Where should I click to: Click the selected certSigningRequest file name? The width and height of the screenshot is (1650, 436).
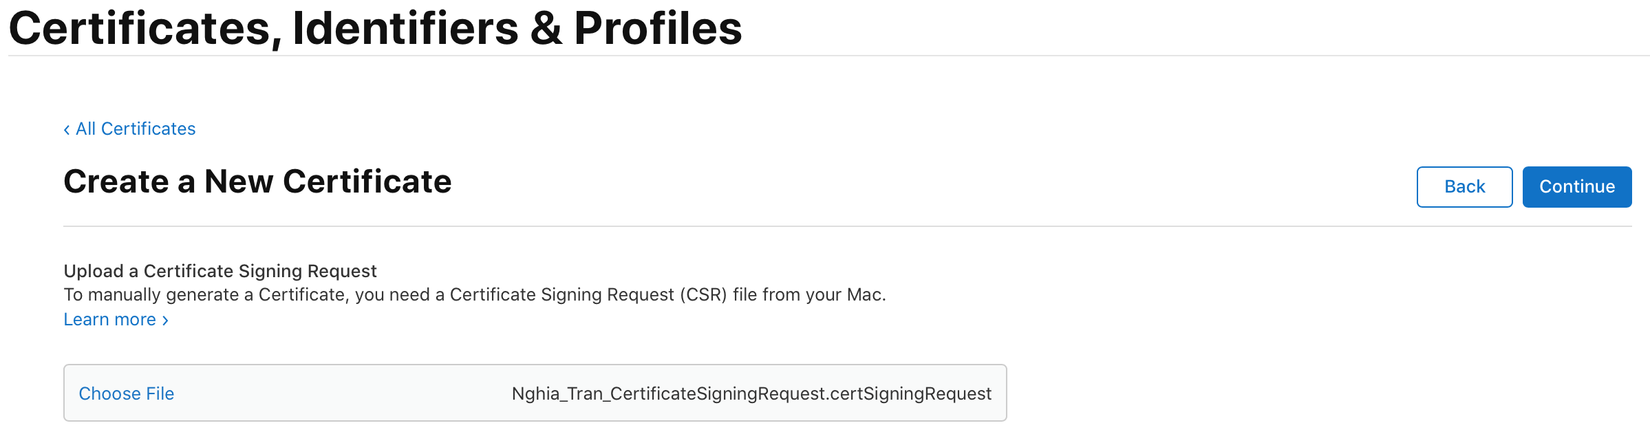[x=751, y=394]
